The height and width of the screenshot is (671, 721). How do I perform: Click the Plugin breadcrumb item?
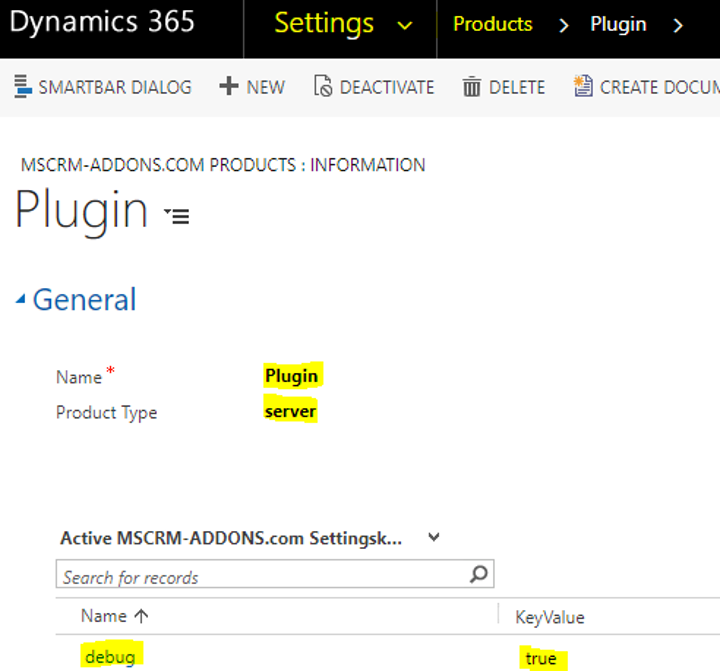618,25
